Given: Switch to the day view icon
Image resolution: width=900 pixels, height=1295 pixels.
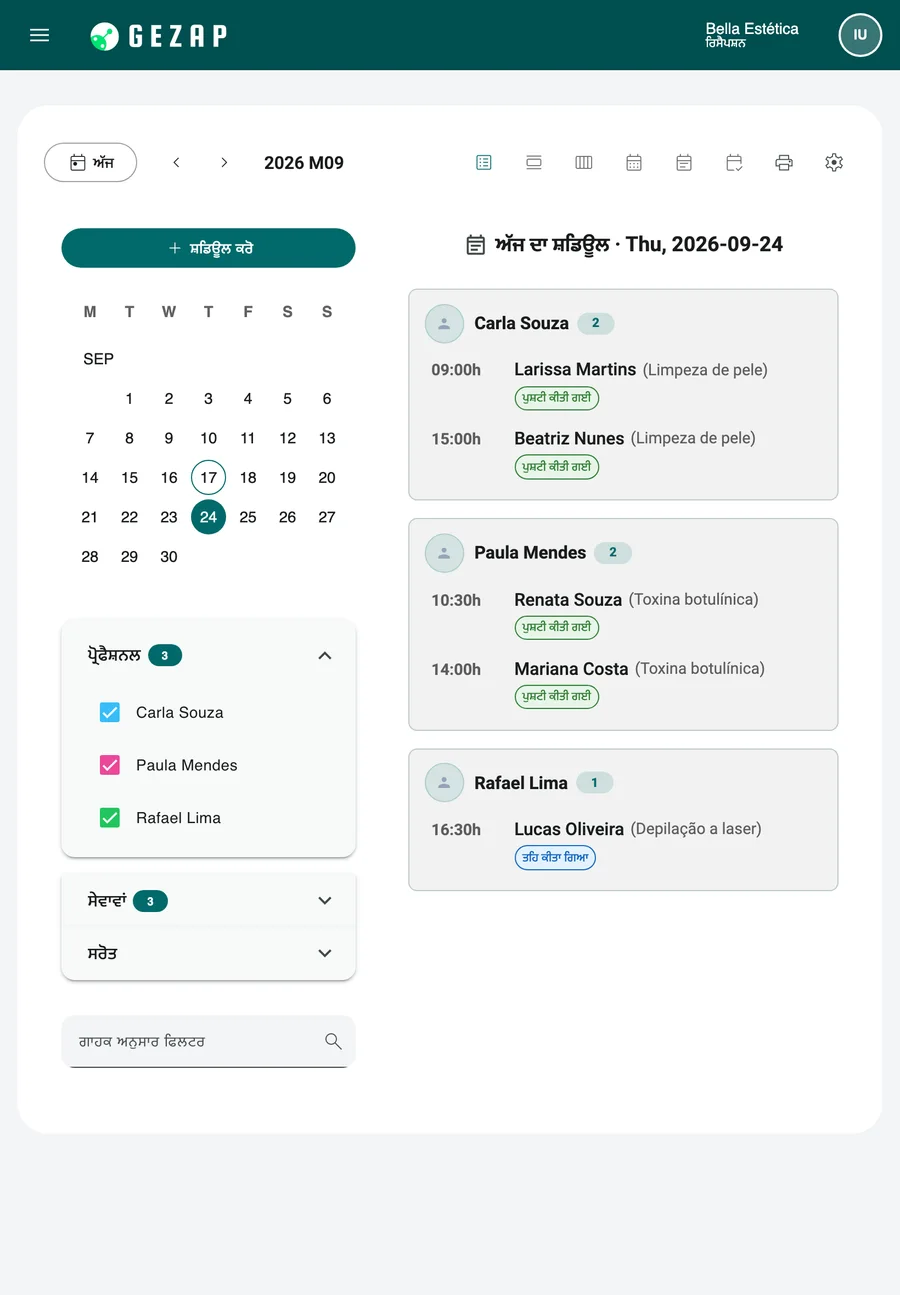Looking at the screenshot, I should coord(534,162).
